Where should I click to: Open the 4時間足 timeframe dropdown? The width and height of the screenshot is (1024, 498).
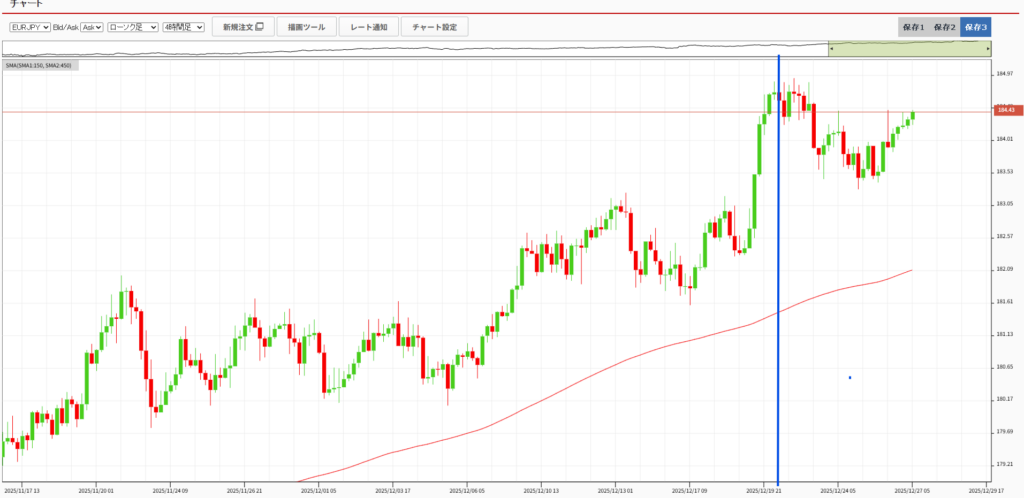click(183, 27)
